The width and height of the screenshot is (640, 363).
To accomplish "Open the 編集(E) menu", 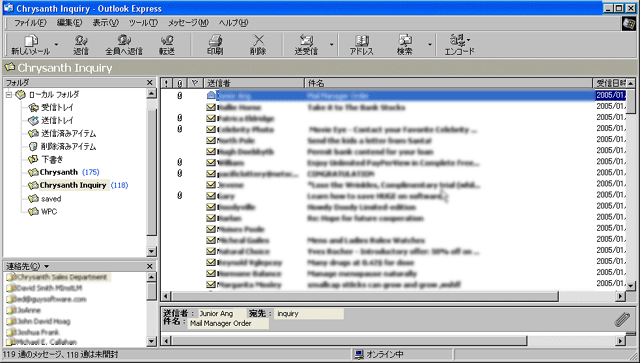I will pyautogui.click(x=69, y=23).
